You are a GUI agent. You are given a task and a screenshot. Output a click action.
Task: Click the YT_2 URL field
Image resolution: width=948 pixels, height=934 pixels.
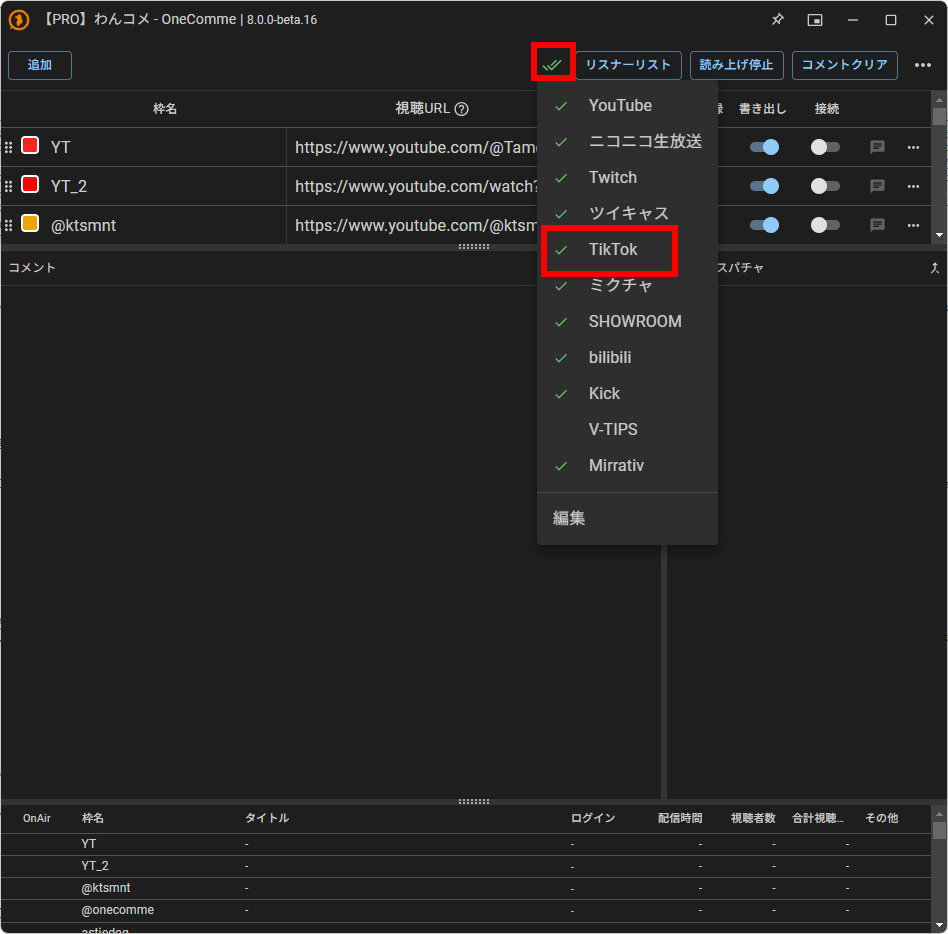point(413,186)
